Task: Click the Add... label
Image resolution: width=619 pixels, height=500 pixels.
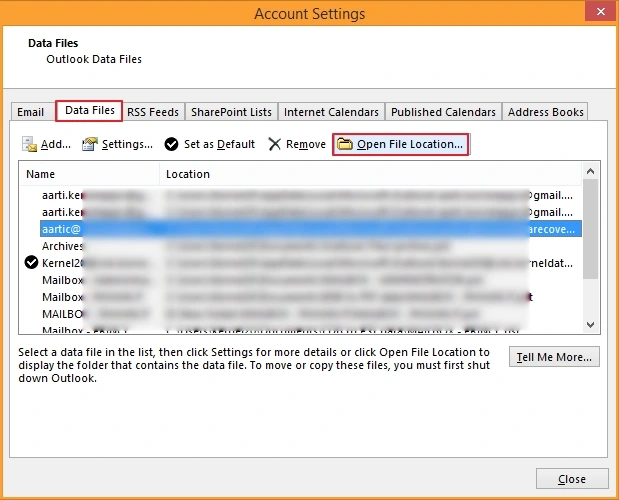Action: point(56,144)
